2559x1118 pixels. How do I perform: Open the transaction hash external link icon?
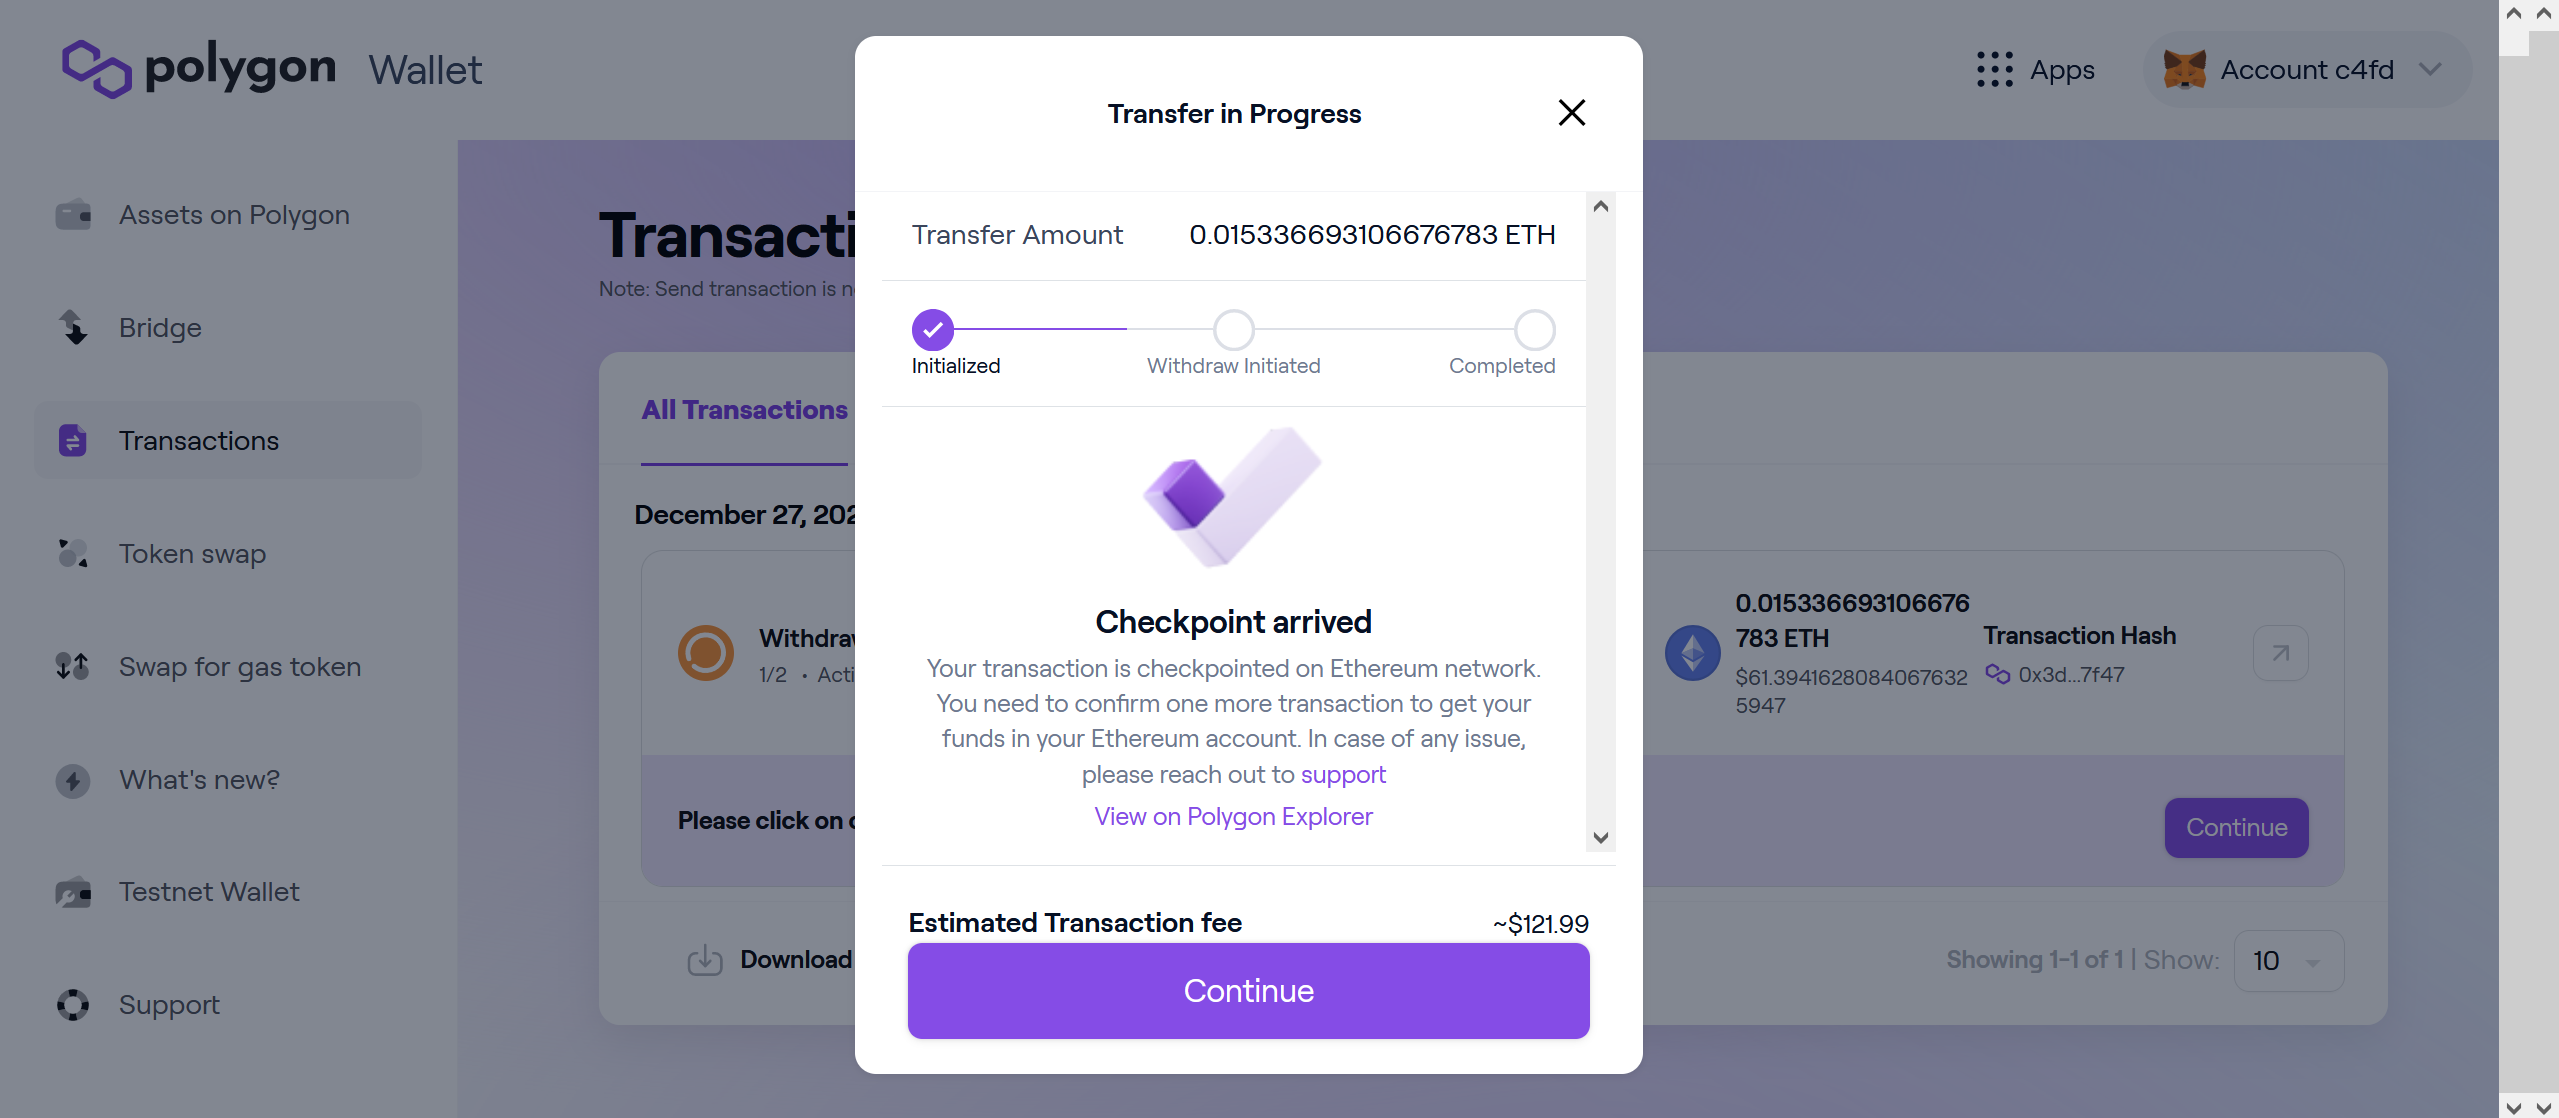pos(2280,653)
